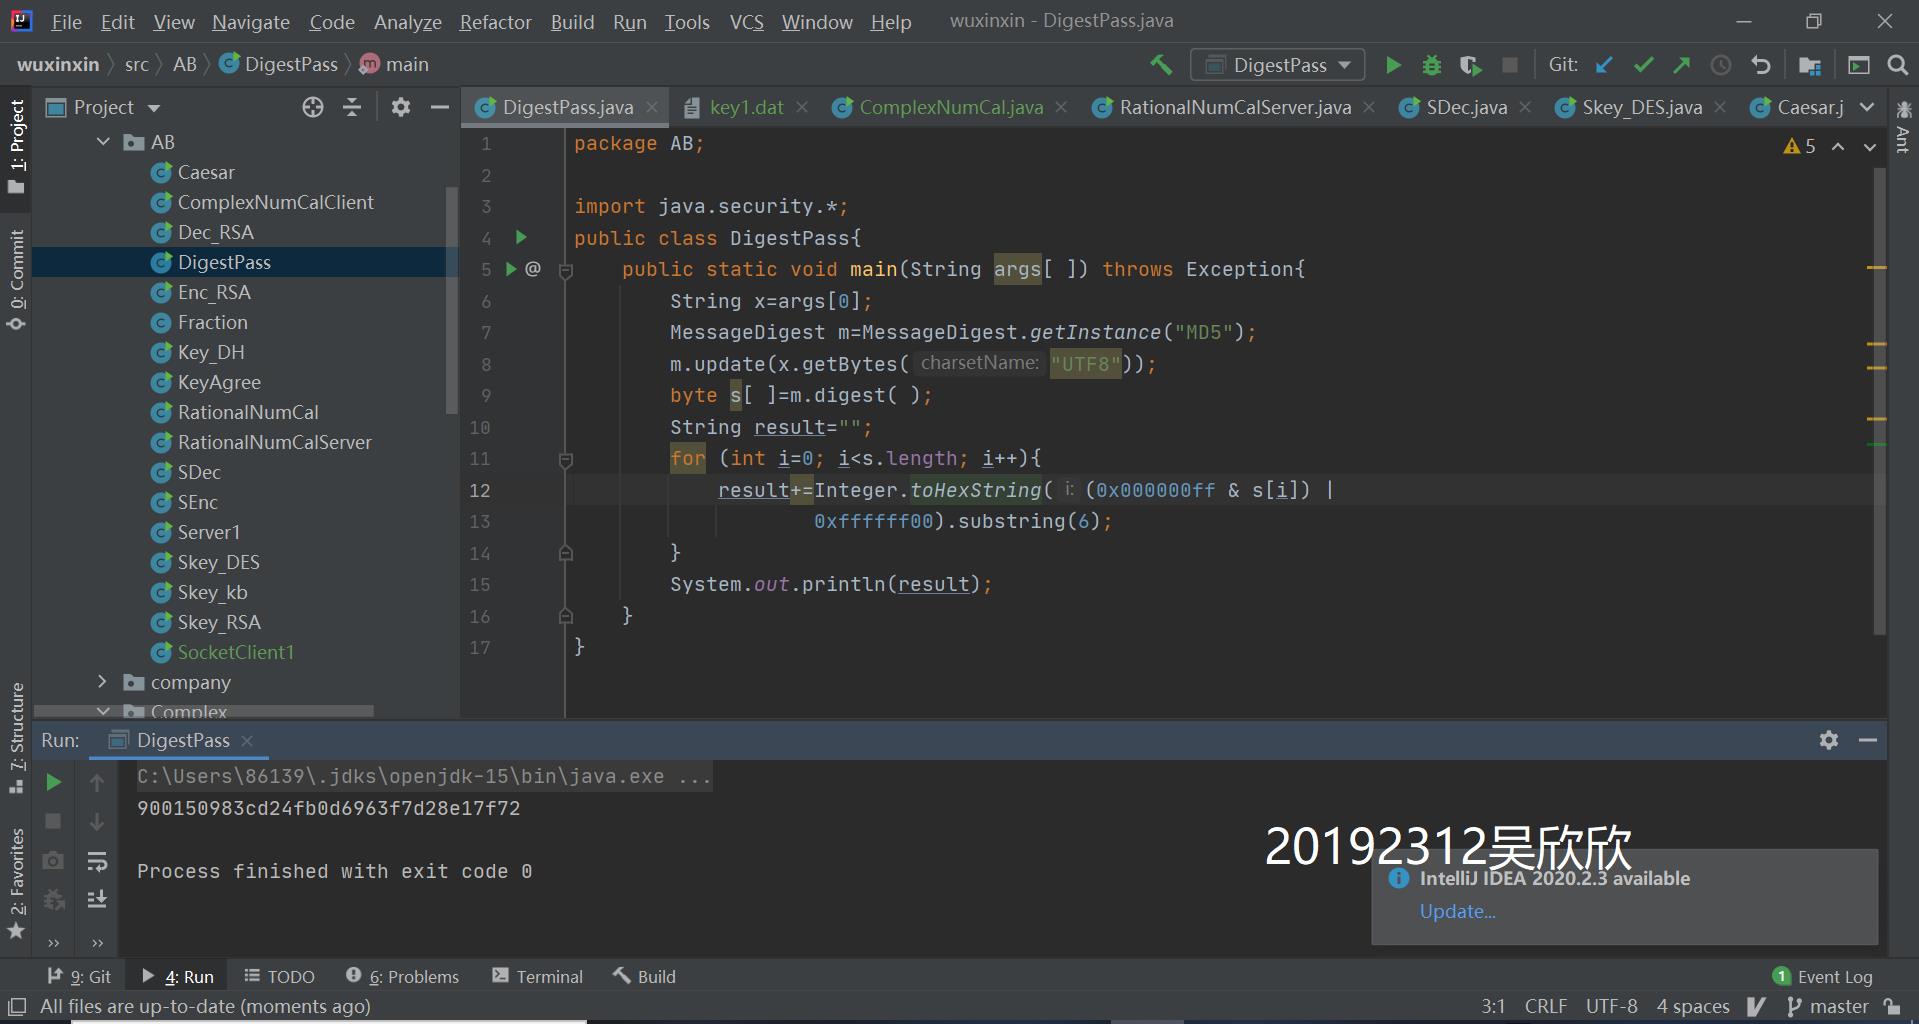Rollback changes with the undo arrow
The width and height of the screenshot is (1919, 1024).
pos(1761,65)
